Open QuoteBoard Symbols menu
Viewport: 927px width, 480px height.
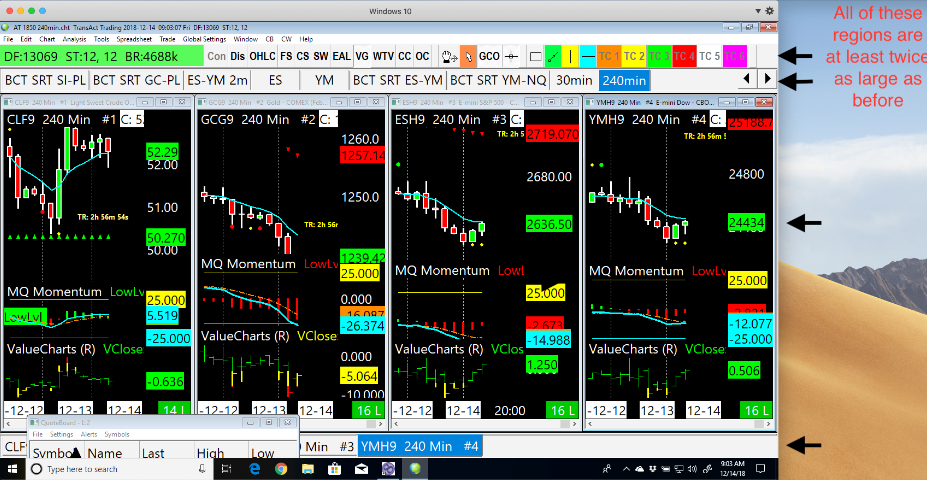coord(117,434)
